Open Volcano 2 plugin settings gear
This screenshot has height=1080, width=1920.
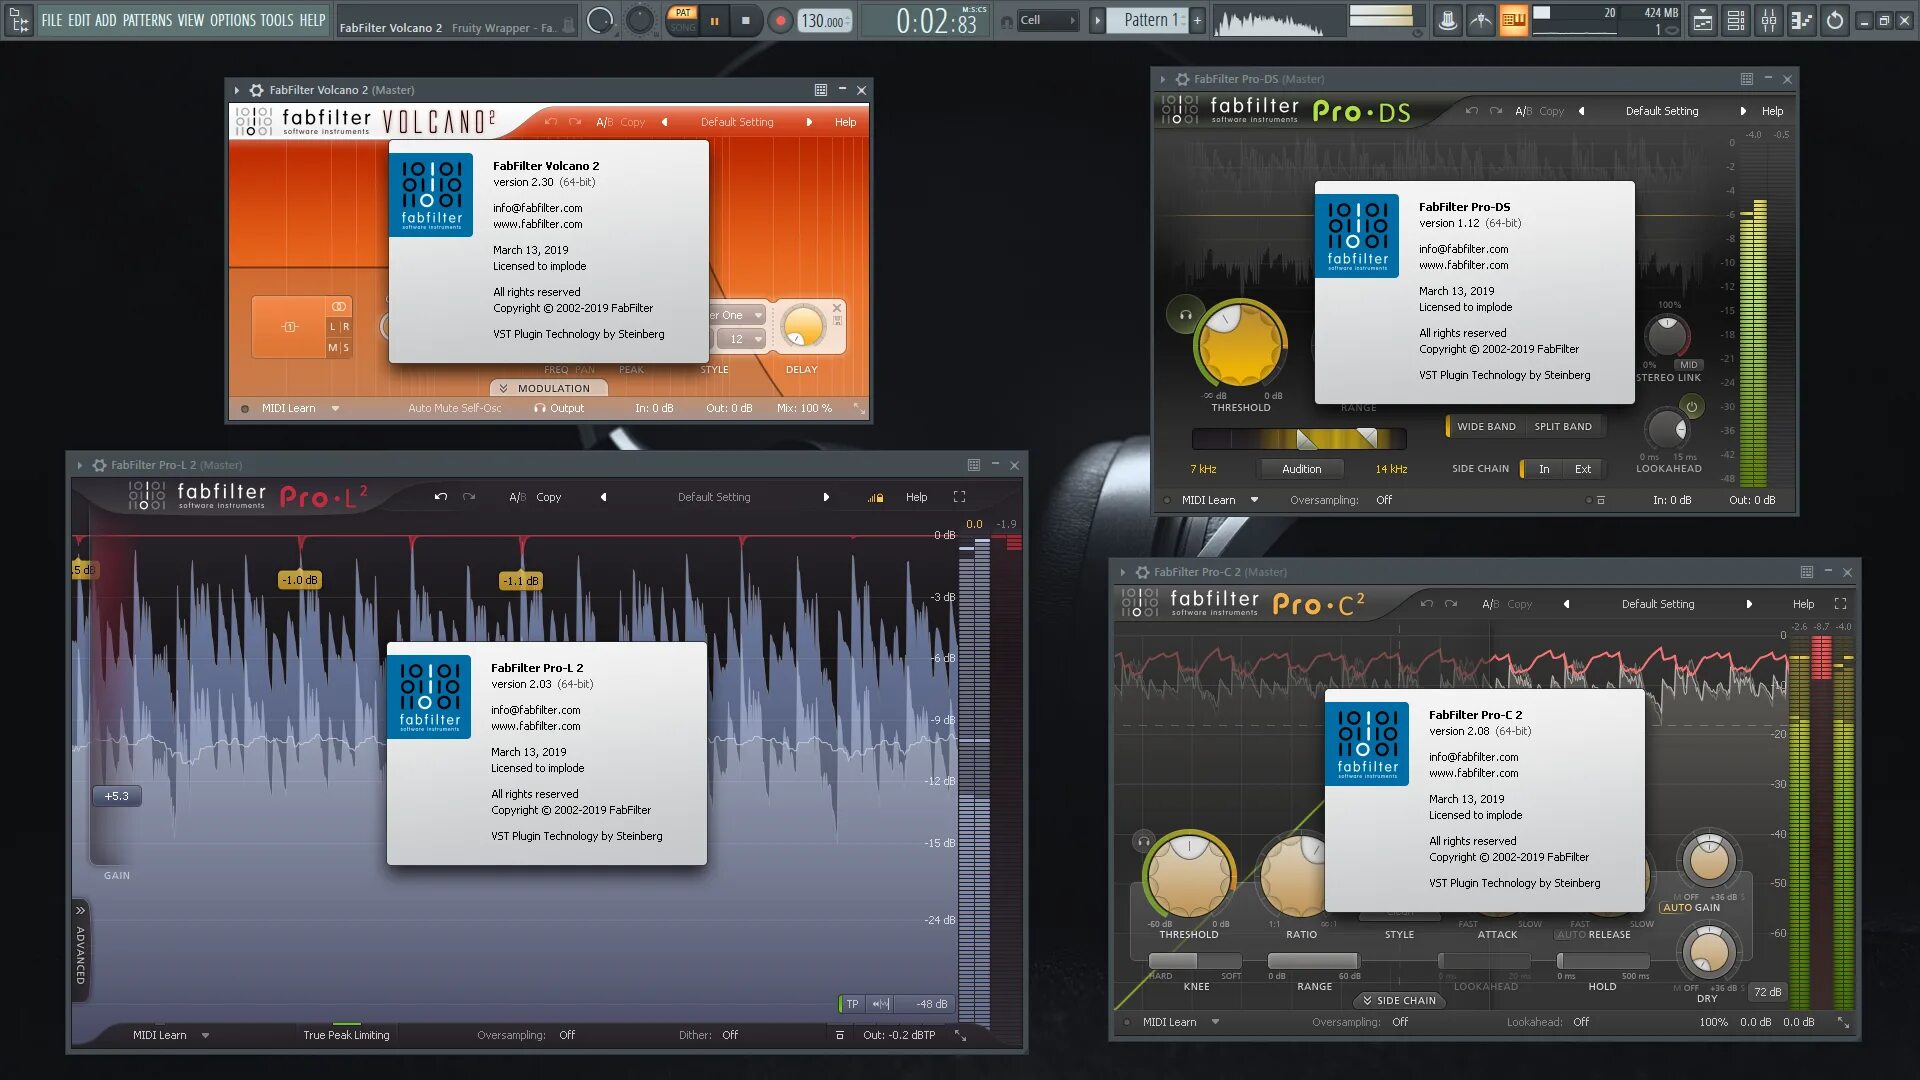click(256, 90)
